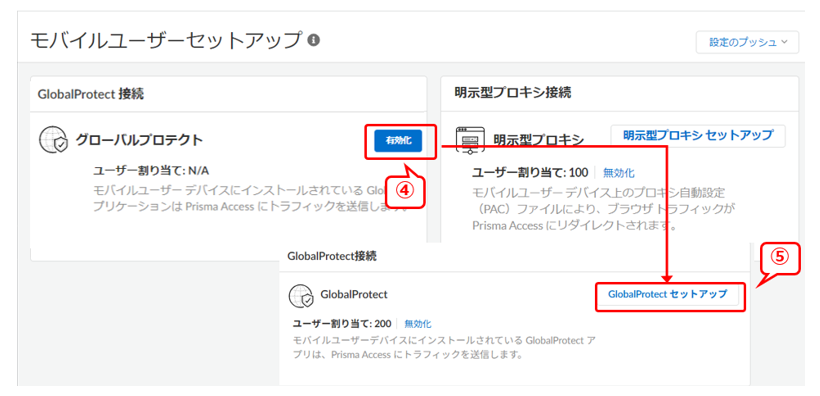Open the 設定のプッシュ dropdown
The height and width of the screenshot is (396, 820).
pos(747,42)
